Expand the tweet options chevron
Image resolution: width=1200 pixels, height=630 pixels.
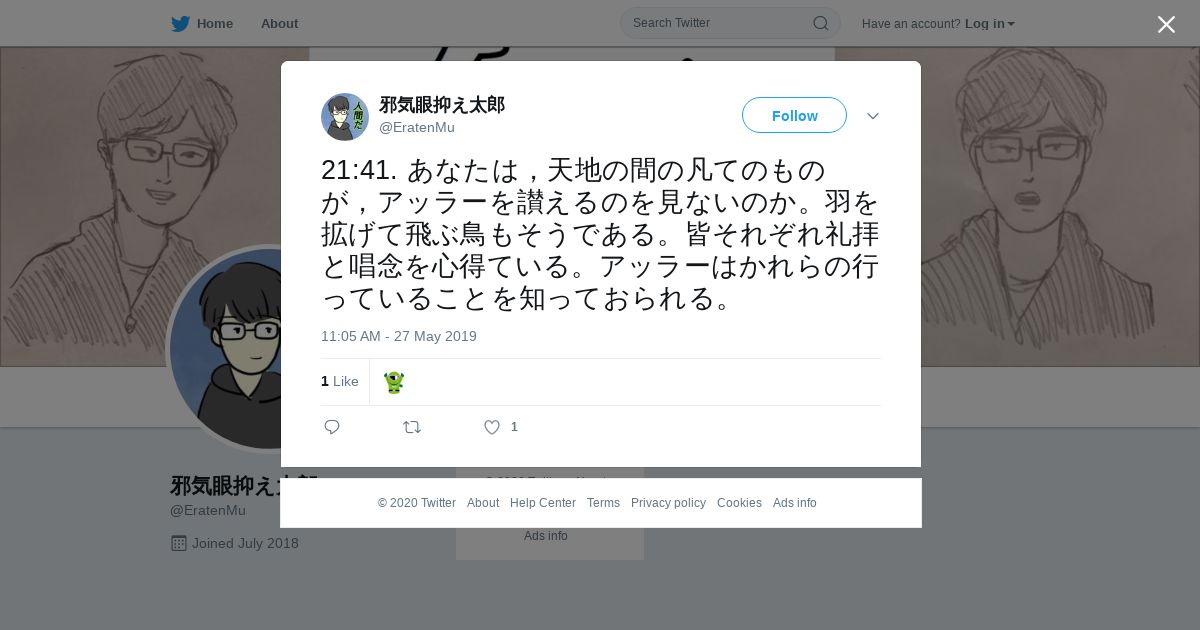(x=873, y=116)
